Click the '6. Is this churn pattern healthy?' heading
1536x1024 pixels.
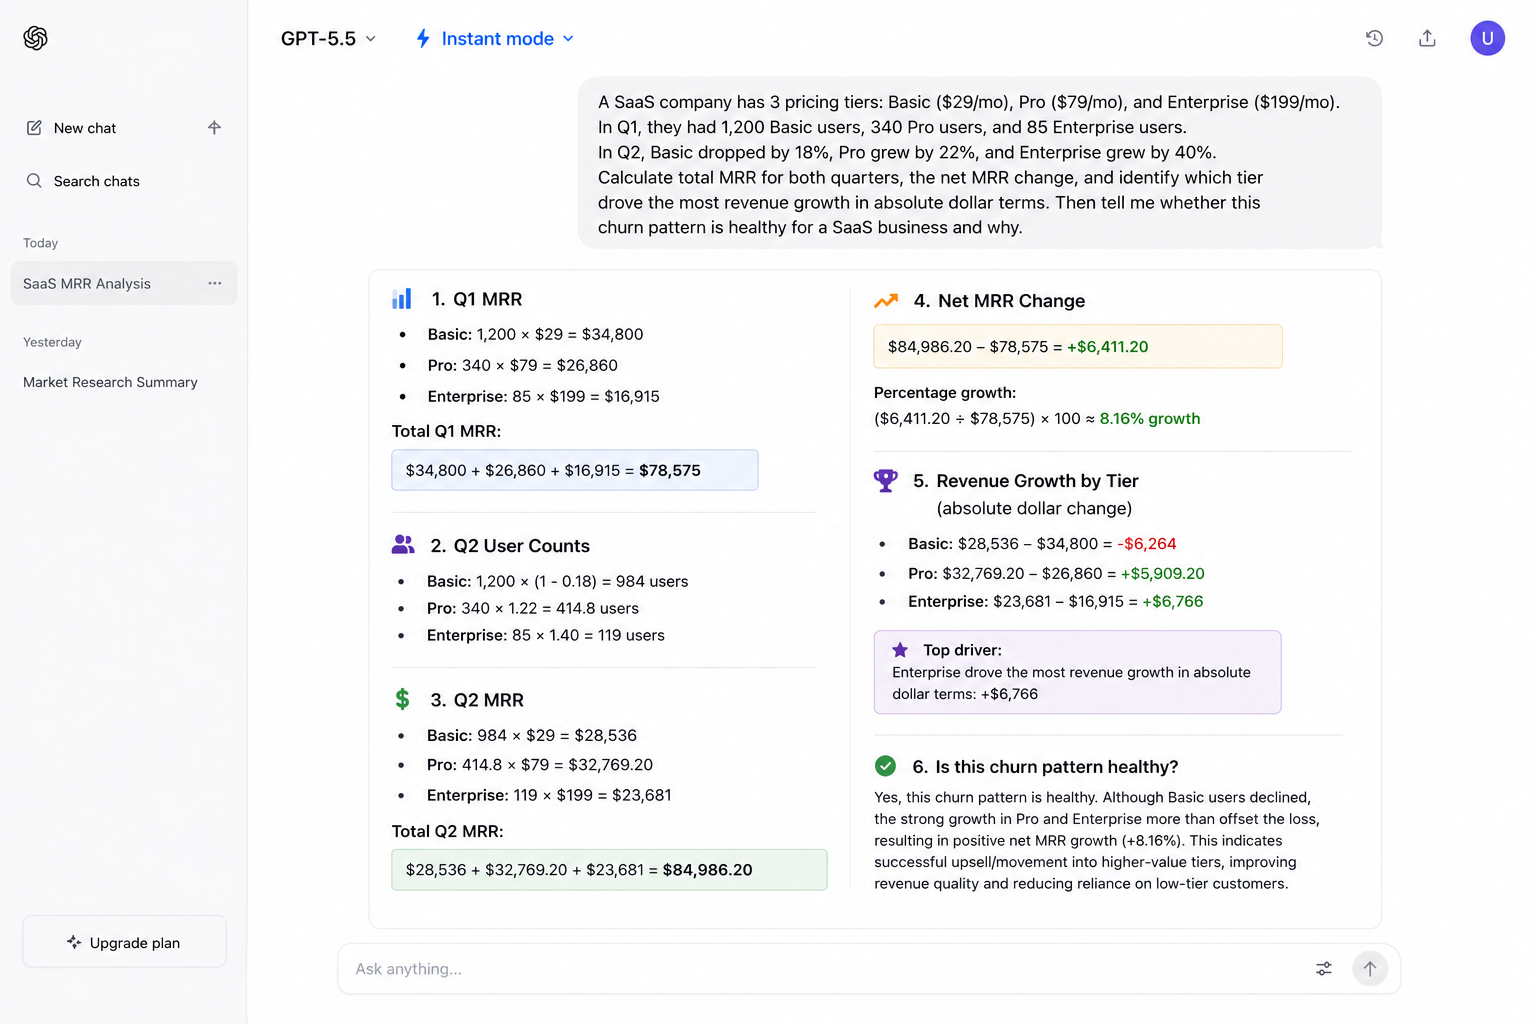point(1045,767)
